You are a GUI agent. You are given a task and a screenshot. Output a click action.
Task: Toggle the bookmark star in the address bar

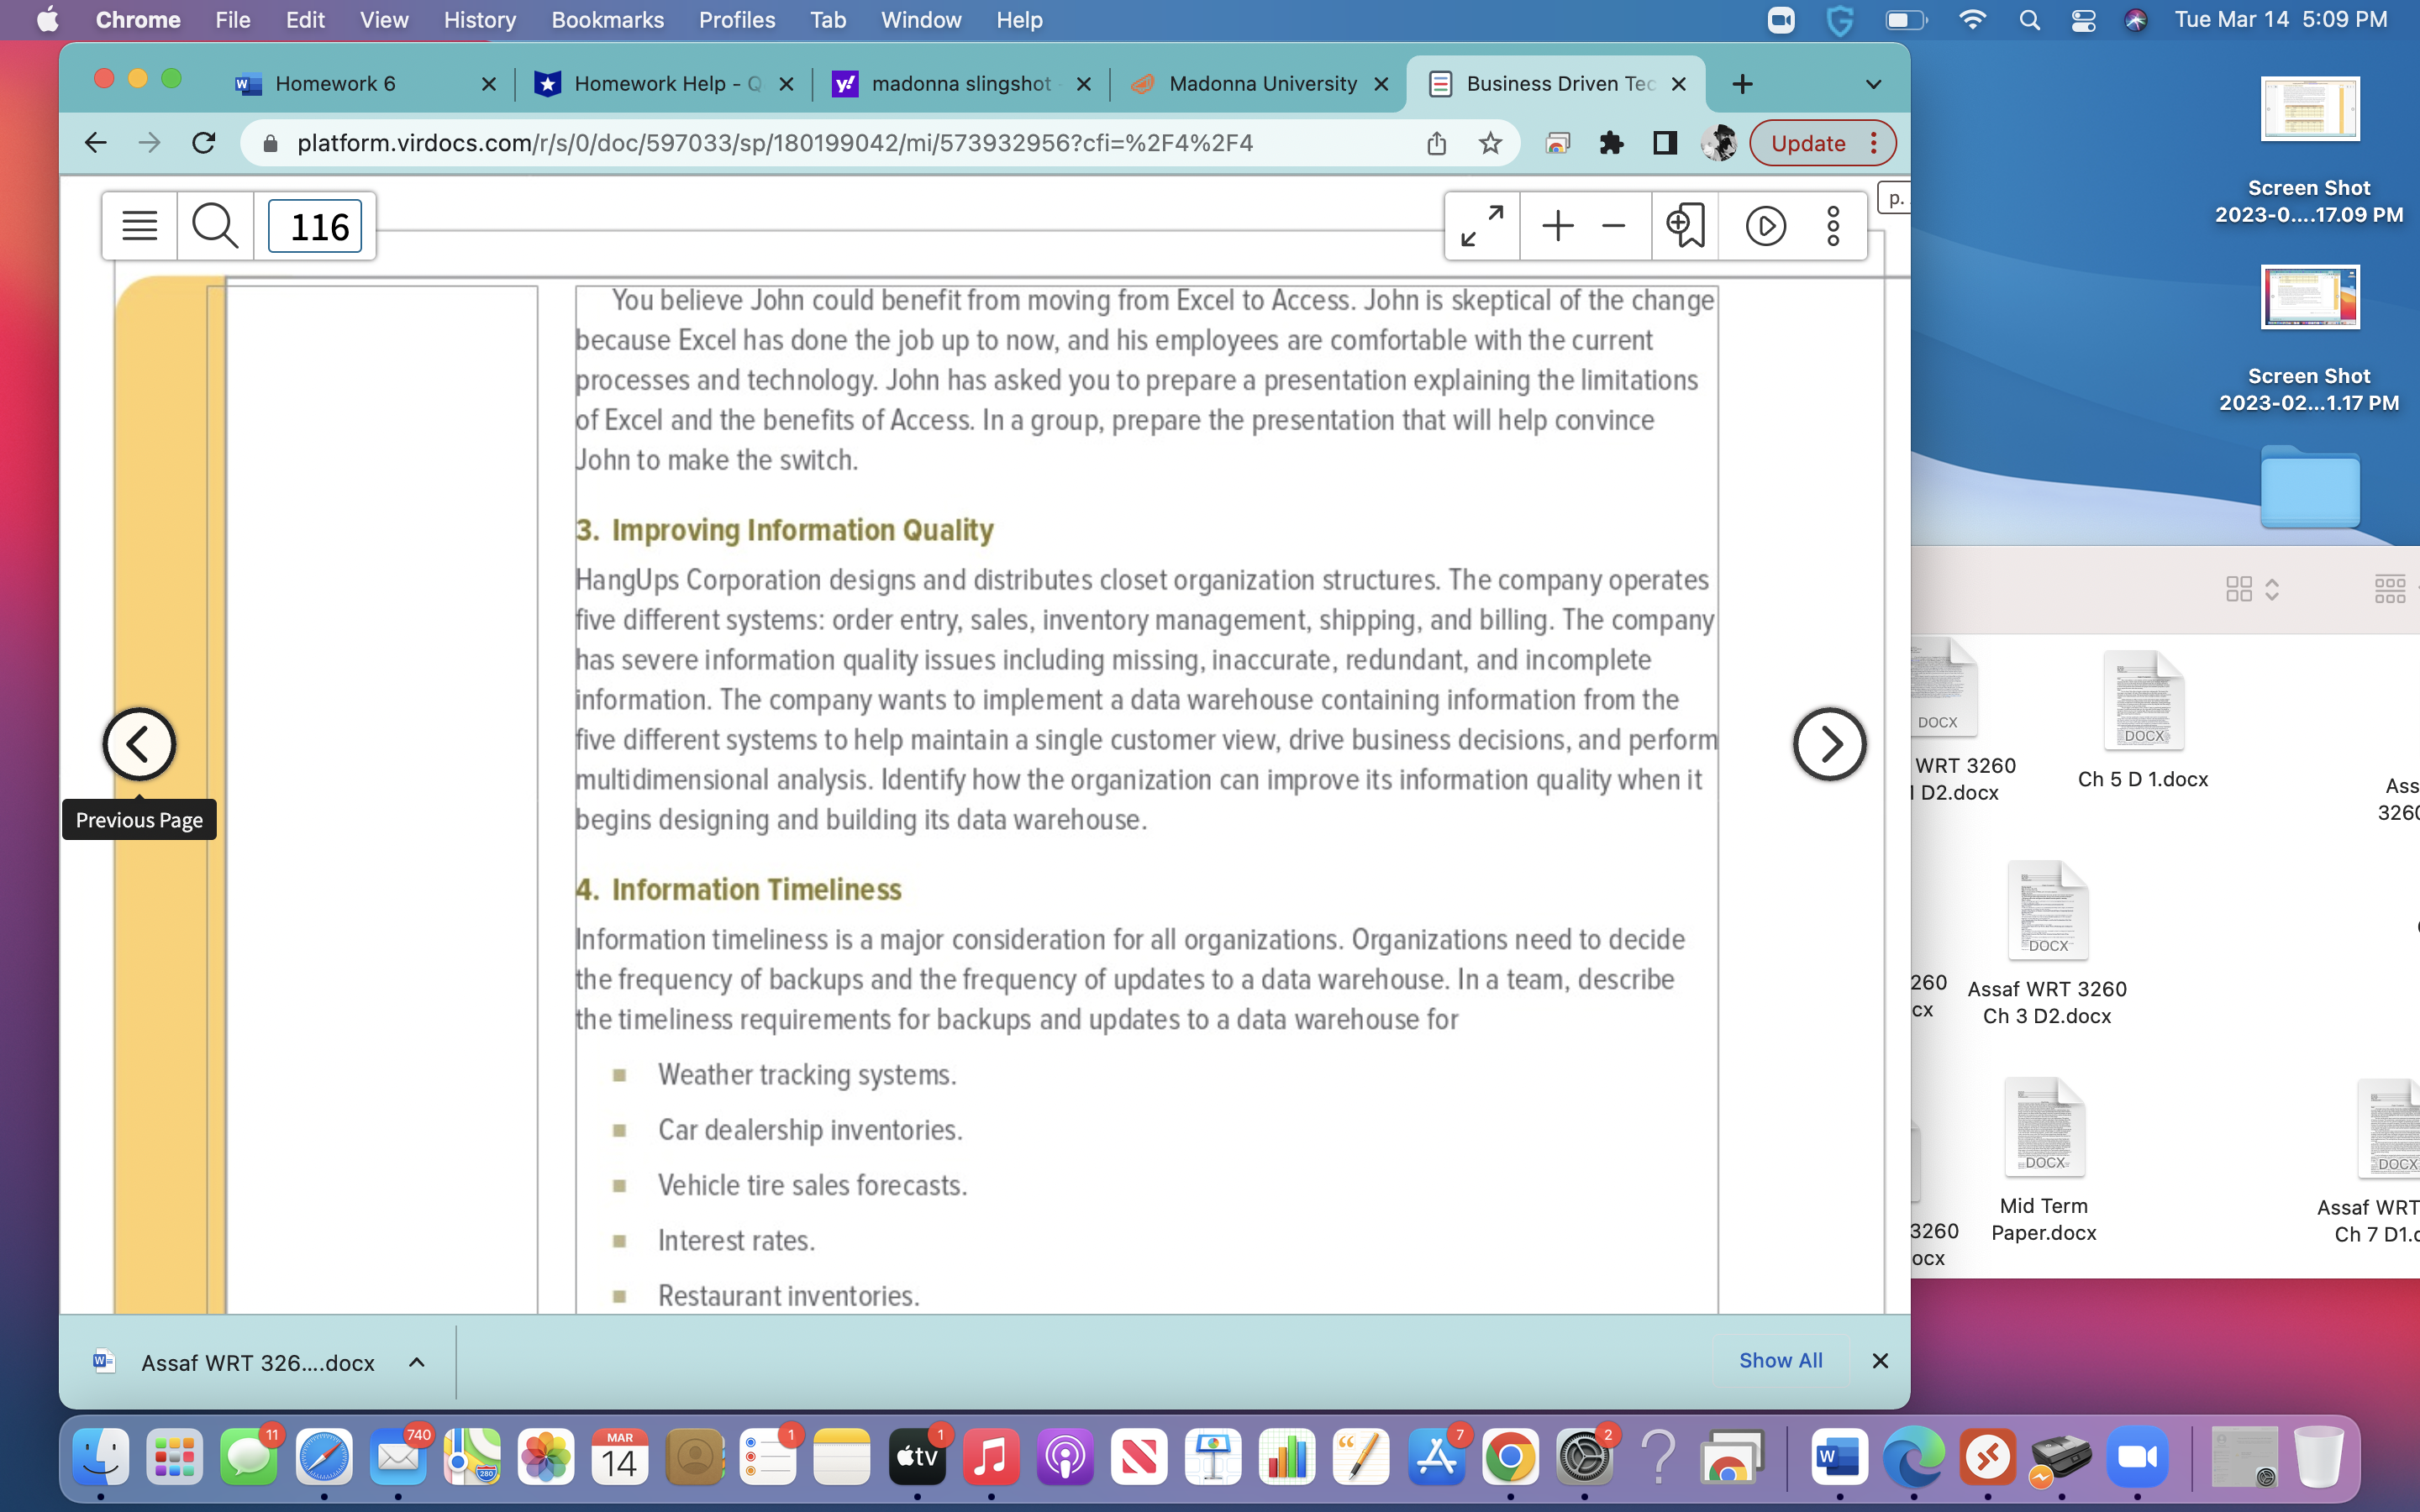[x=1489, y=142]
